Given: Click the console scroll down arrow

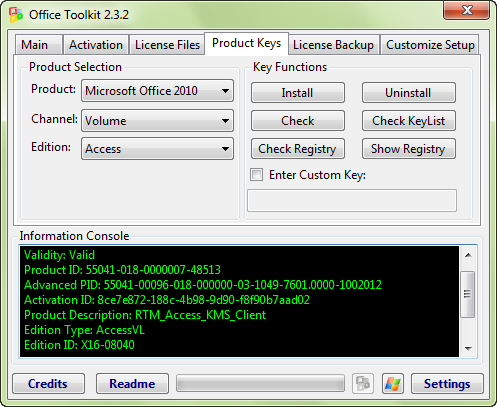Looking at the screenshot, I should tap(468, 349).
